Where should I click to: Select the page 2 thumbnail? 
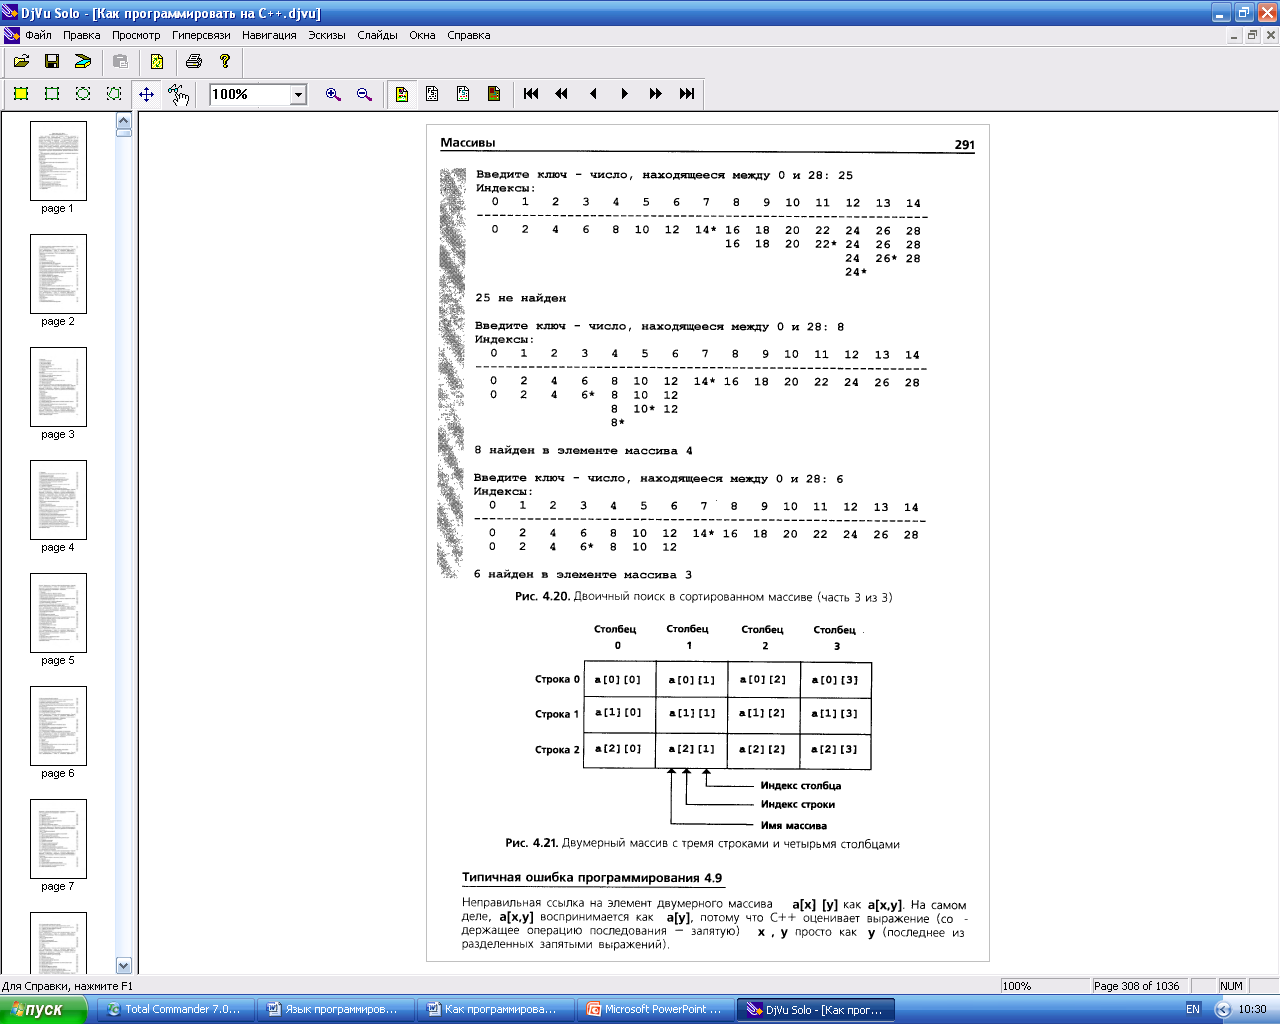(58, 274)
